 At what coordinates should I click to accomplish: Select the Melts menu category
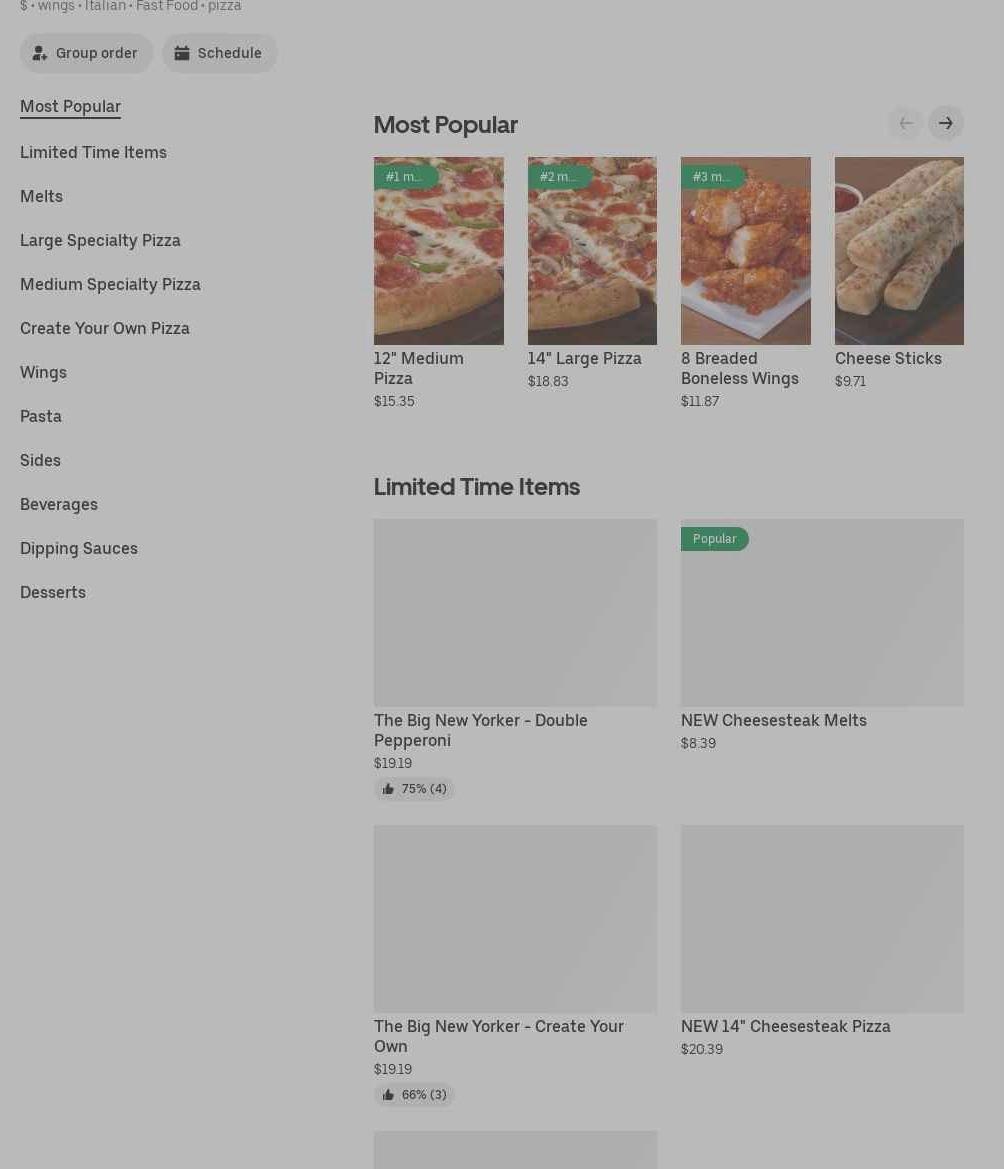pos(41,196)
